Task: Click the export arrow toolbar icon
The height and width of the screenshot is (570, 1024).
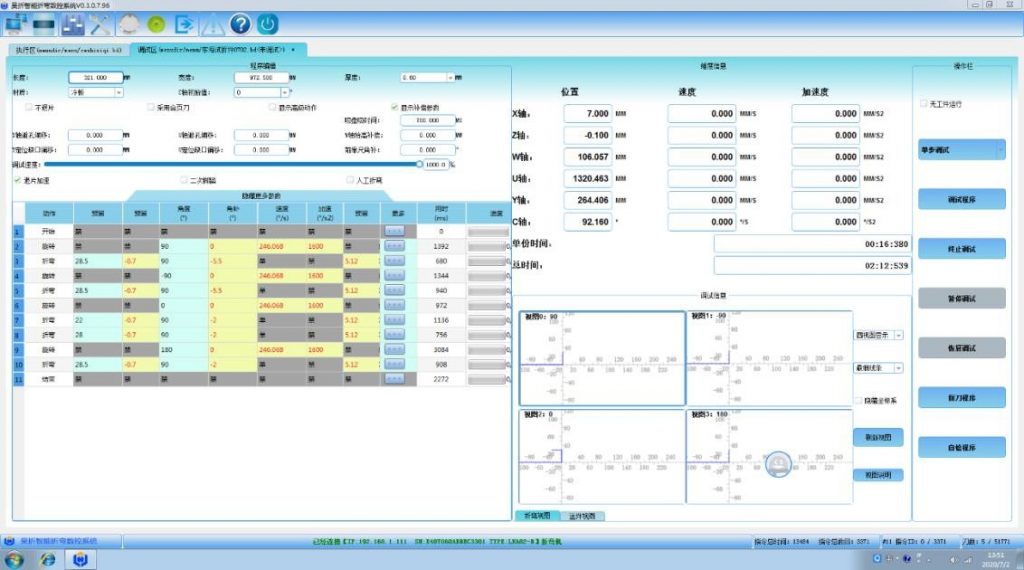Action: coord(184,25)
